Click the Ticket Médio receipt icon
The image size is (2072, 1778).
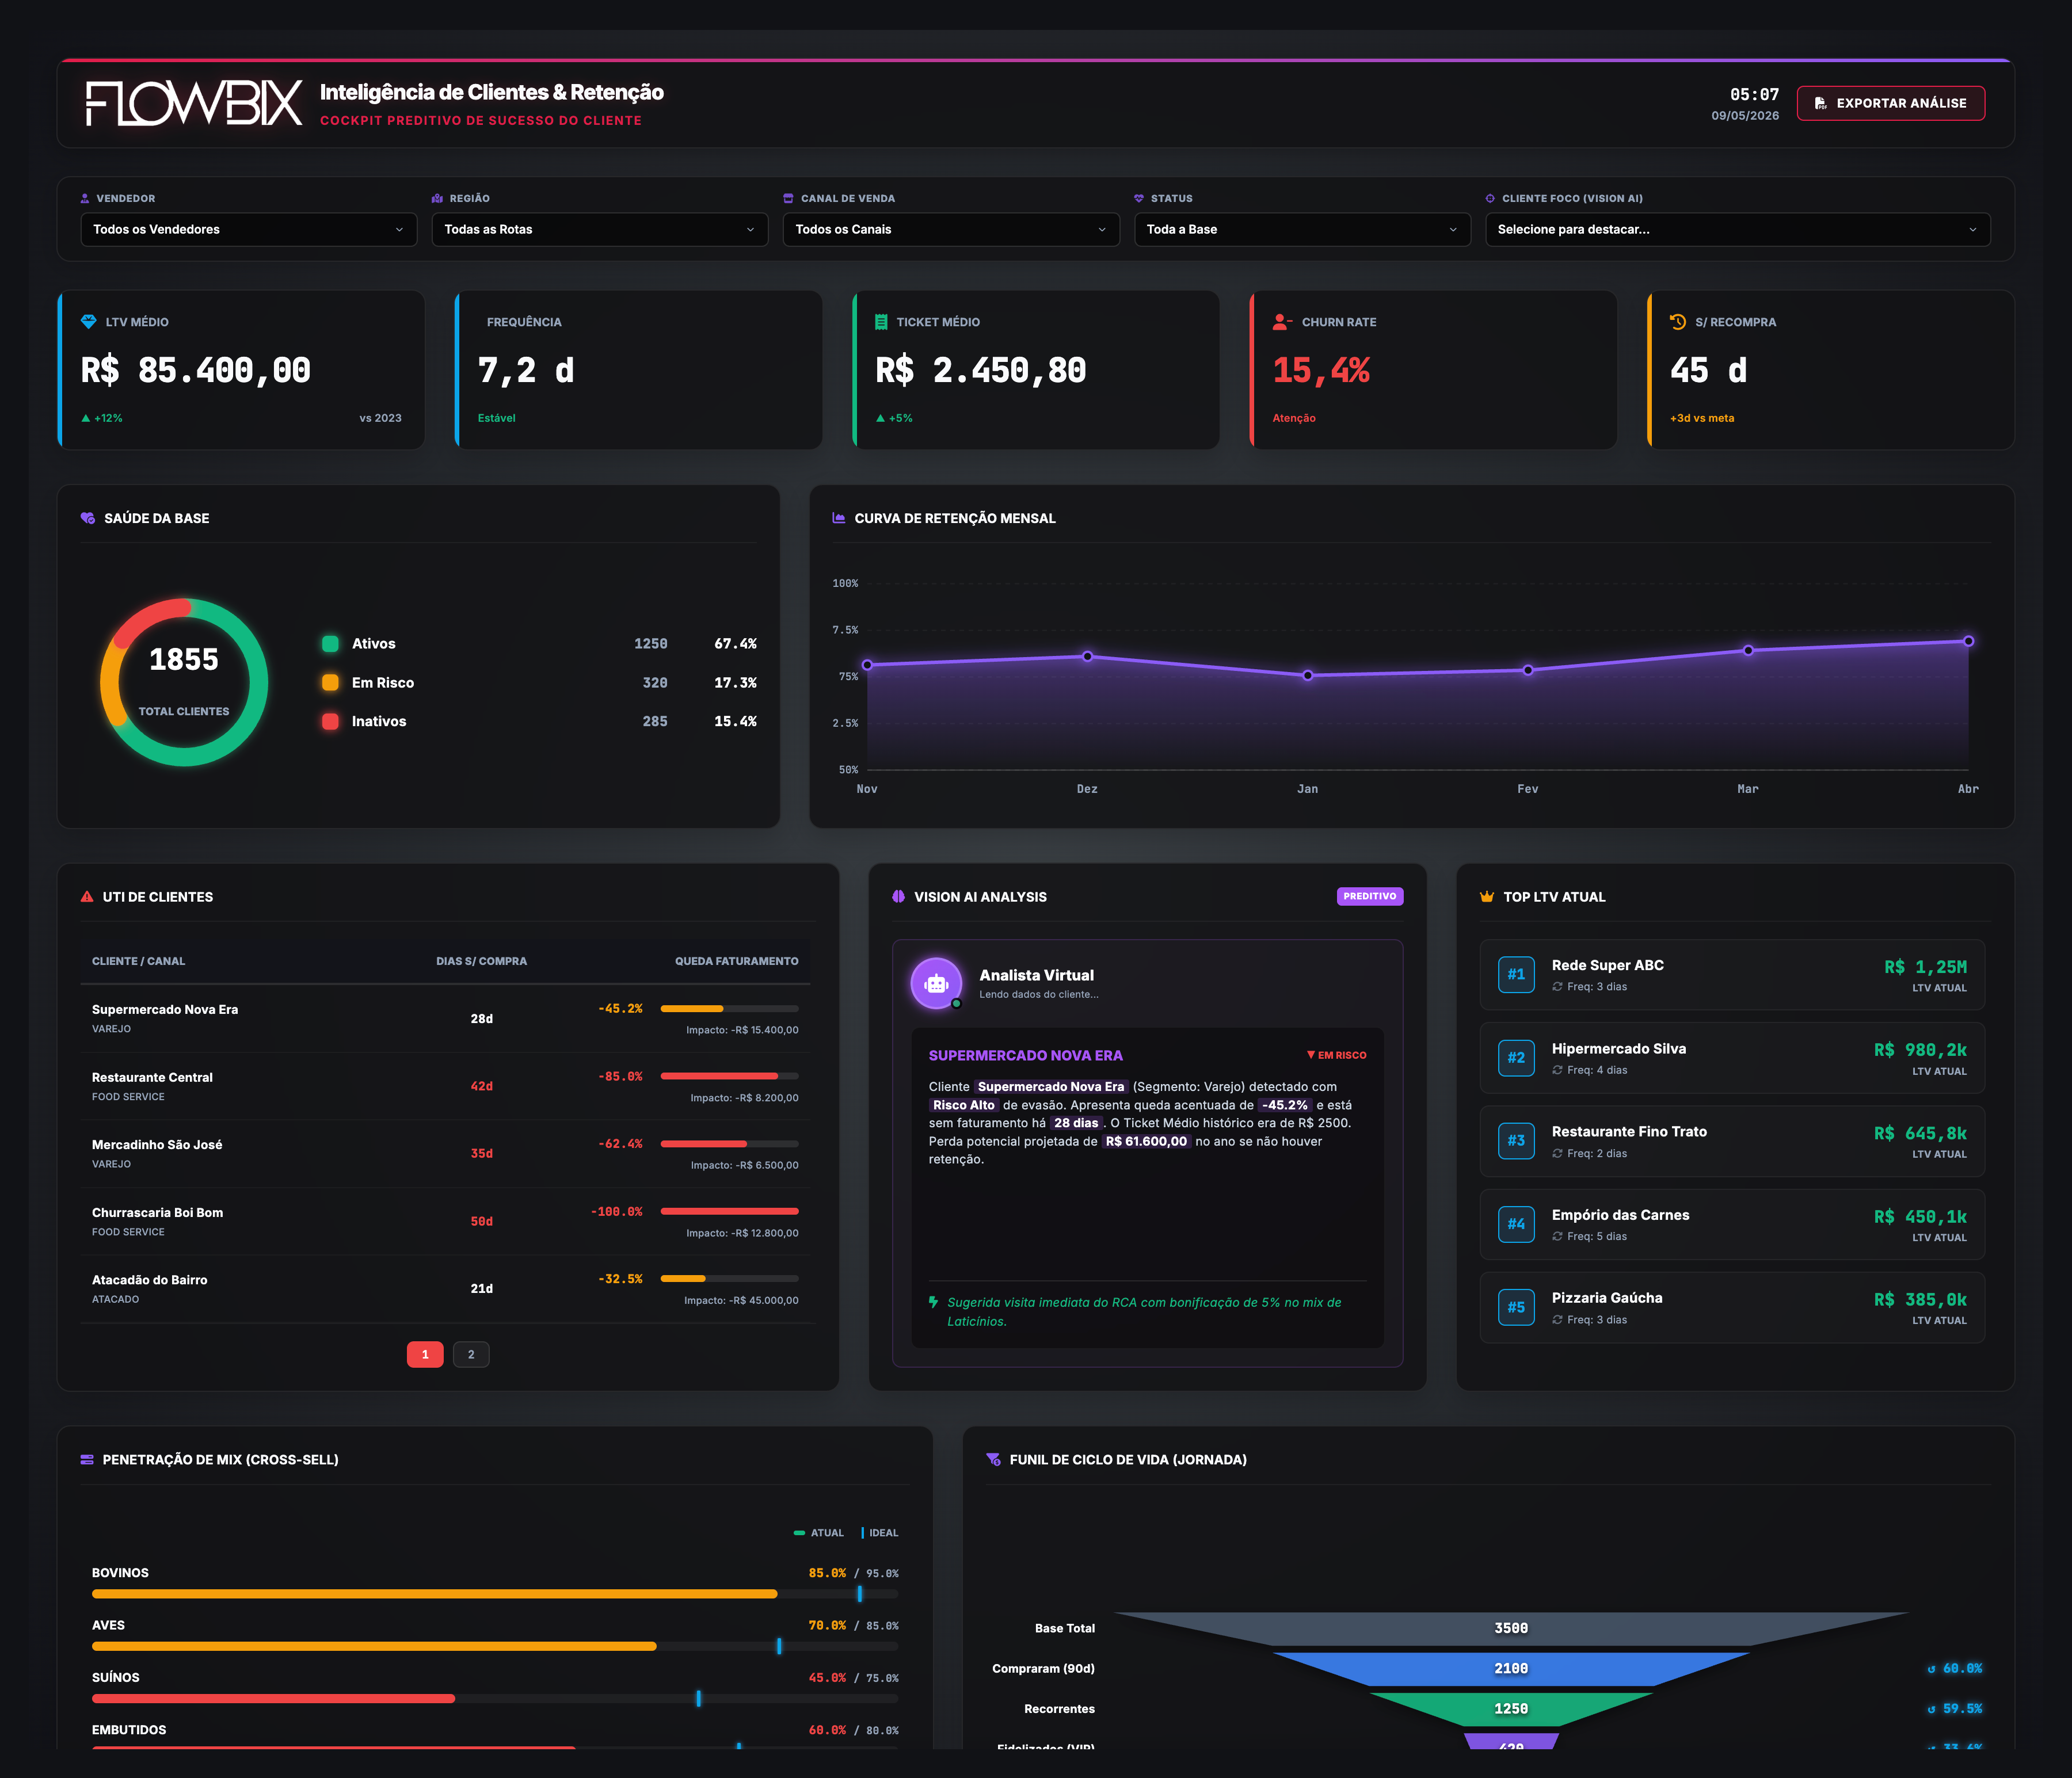(881, 322)
